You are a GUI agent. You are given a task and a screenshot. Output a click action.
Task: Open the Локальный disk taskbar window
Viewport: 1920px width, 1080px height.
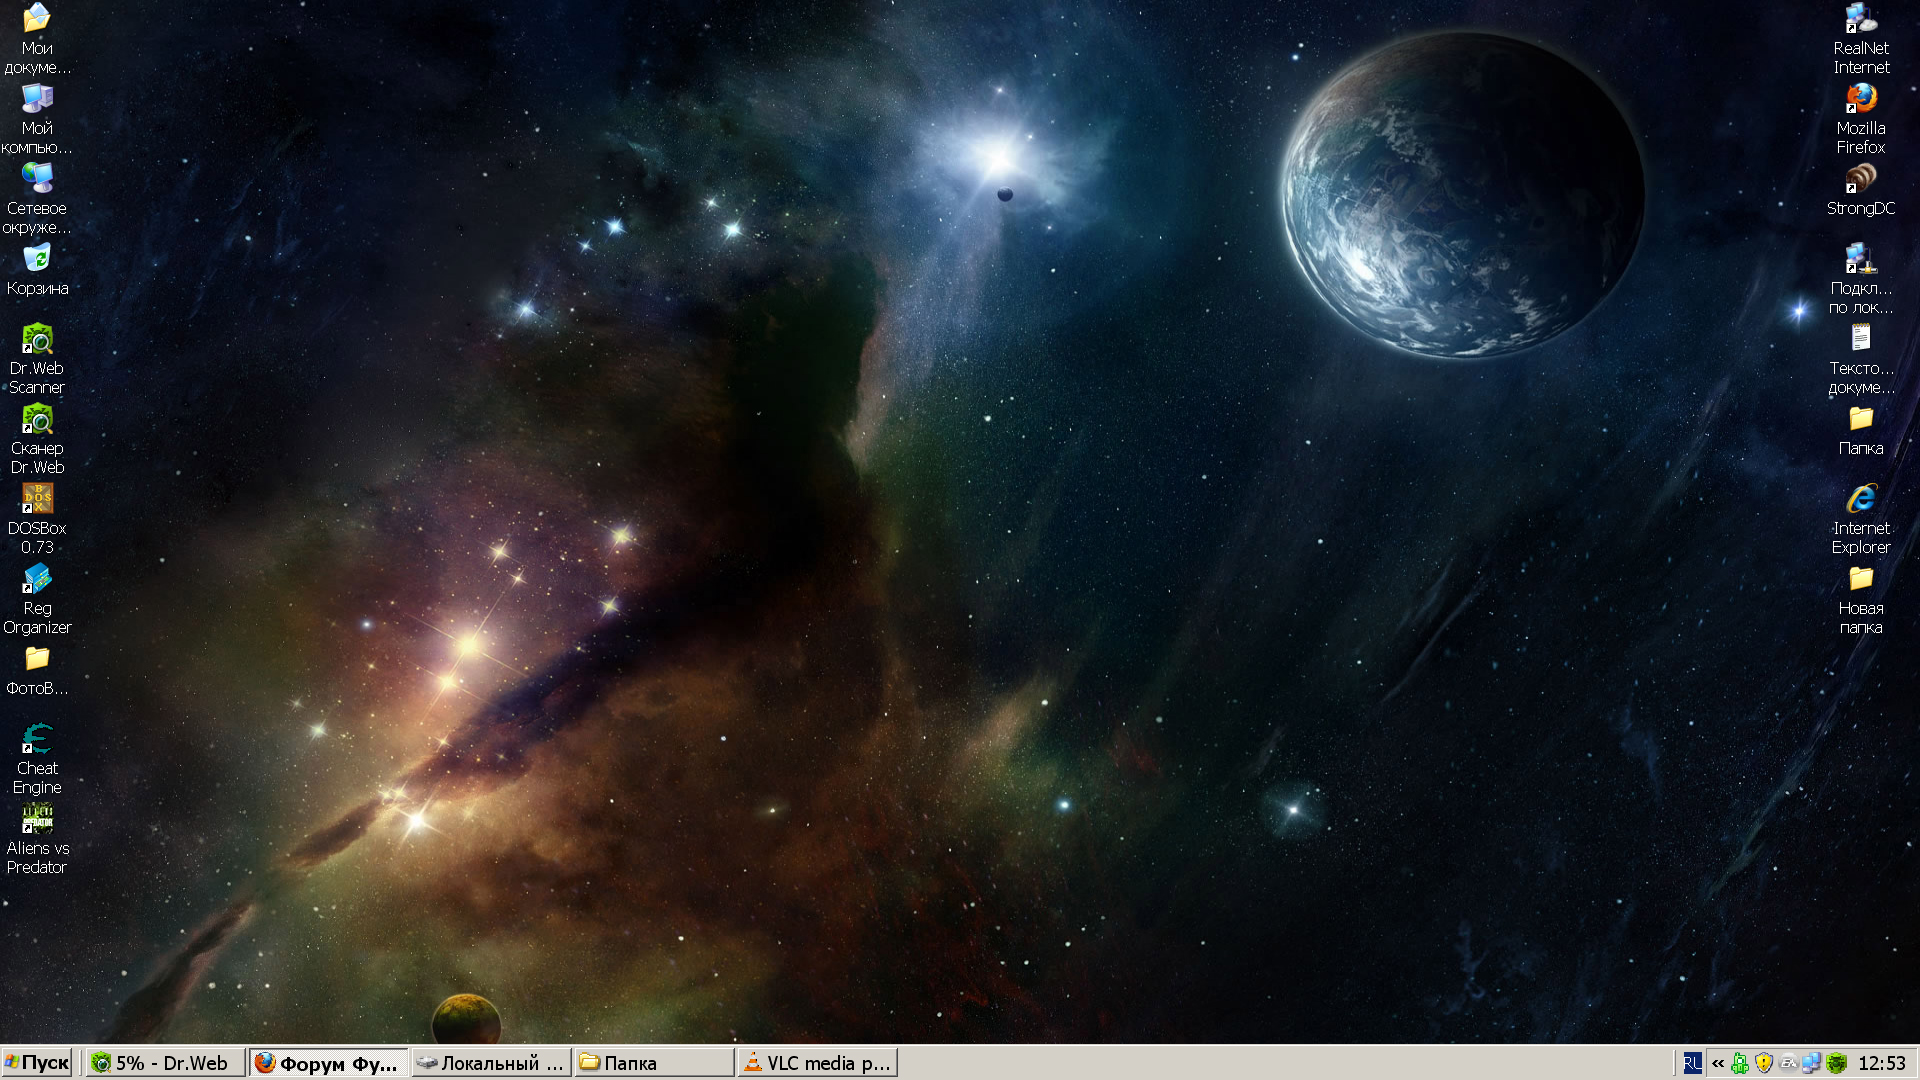(x=492, y=1063)
